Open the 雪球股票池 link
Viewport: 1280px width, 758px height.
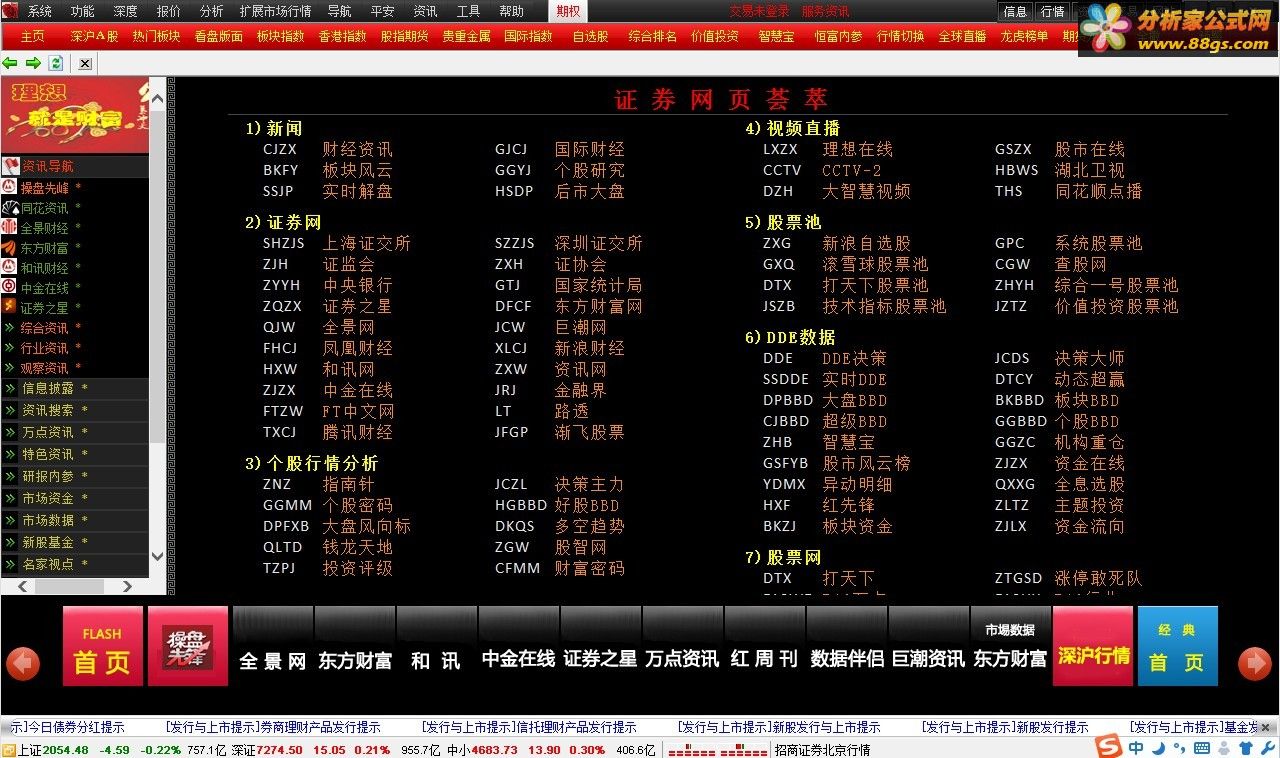point(875,264)
